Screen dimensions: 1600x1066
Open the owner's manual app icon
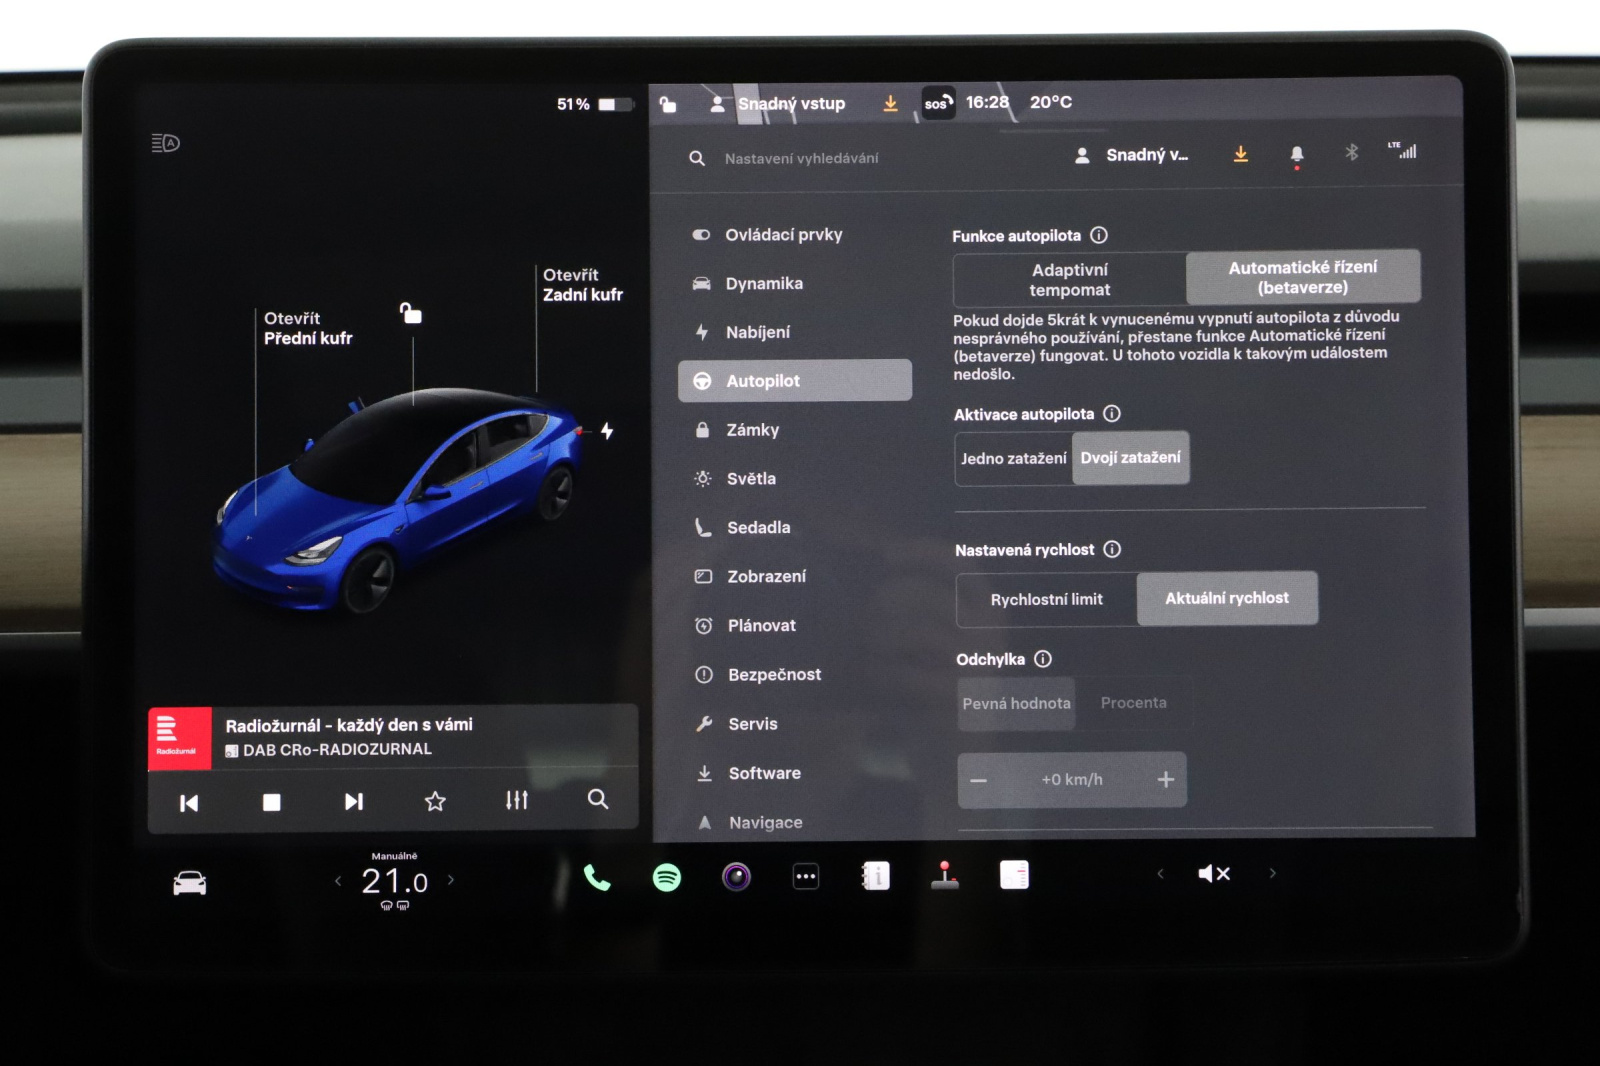(876, 876)
